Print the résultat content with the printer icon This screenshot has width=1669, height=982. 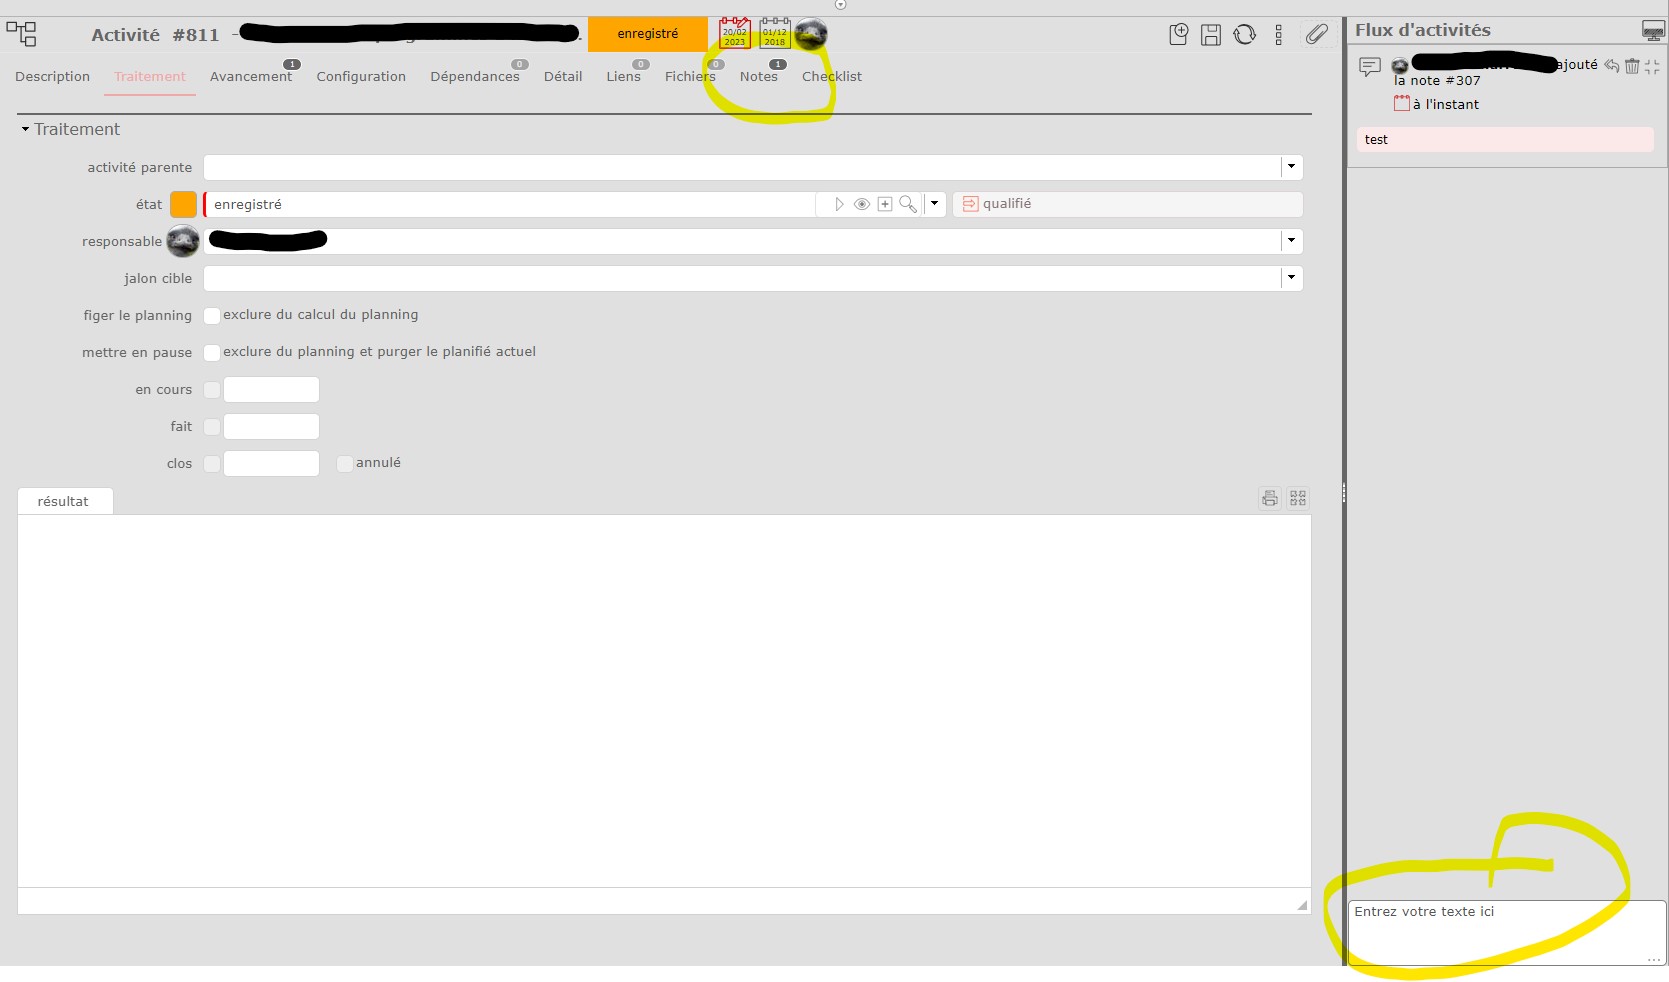click(x=1270, y=498)
